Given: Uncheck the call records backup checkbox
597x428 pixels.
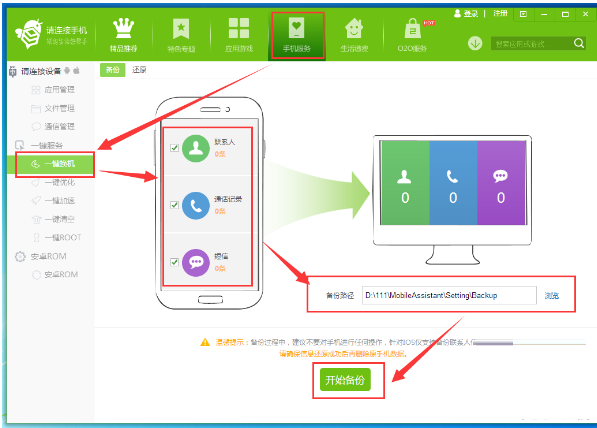Looking at the screenshot, I should 174,205.
